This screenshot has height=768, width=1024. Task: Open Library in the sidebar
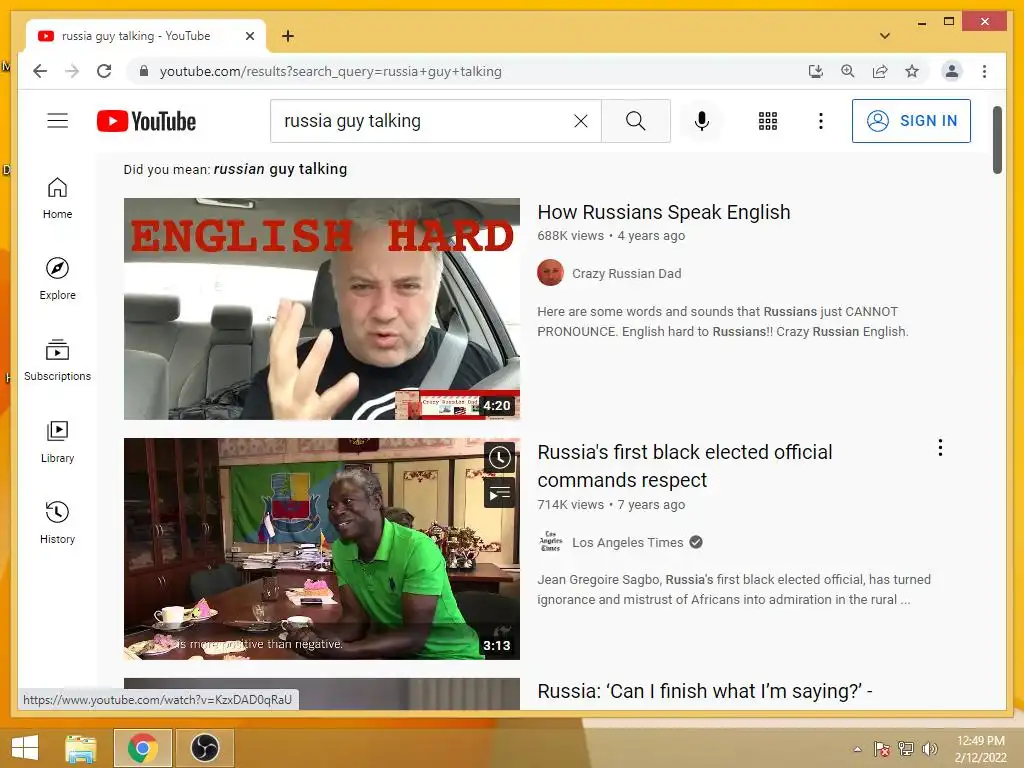[x=57, y=441]
